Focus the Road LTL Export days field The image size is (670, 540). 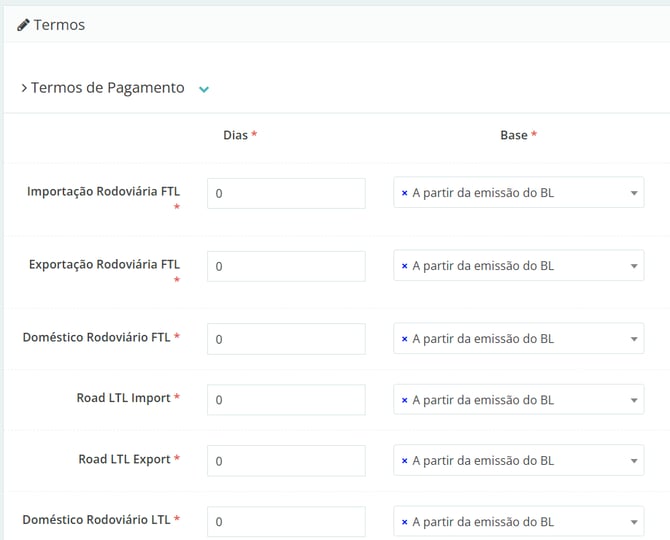286,461
